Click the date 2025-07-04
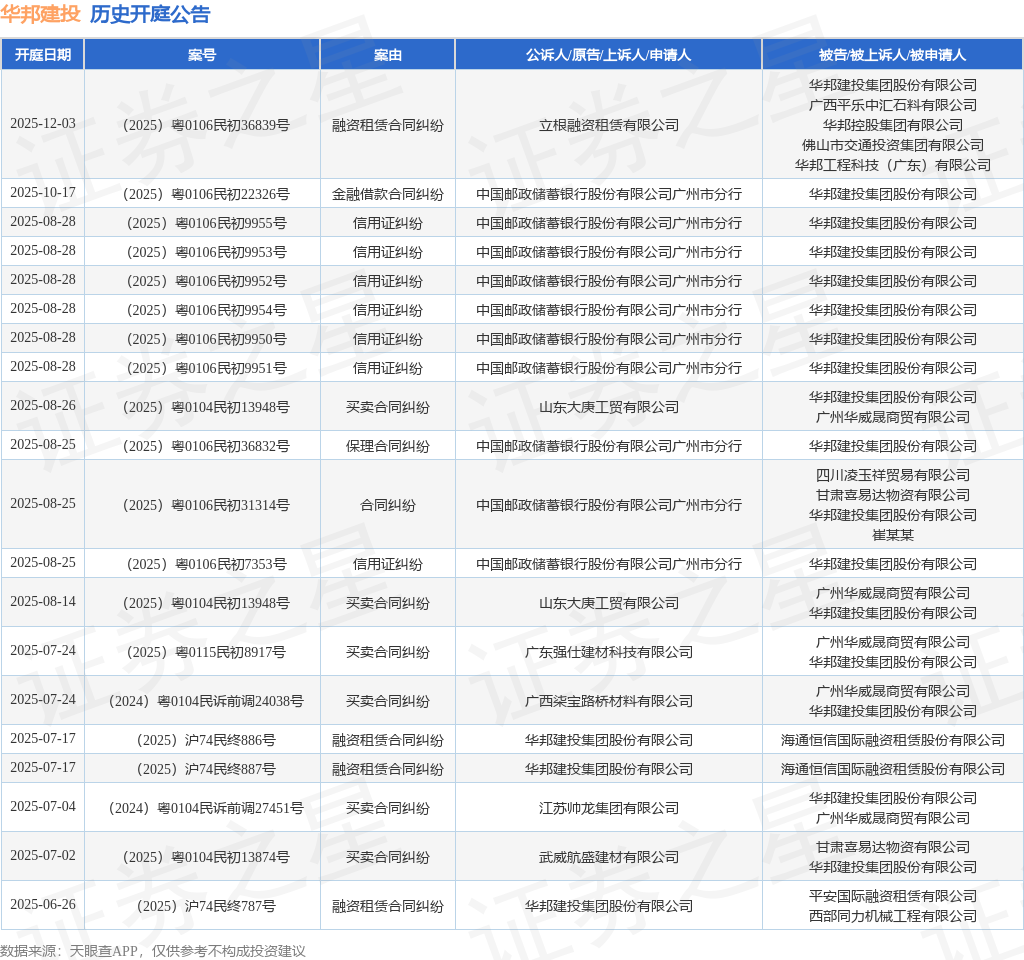1024x960 pixels. pyautogui.click(x=43, y=807)
